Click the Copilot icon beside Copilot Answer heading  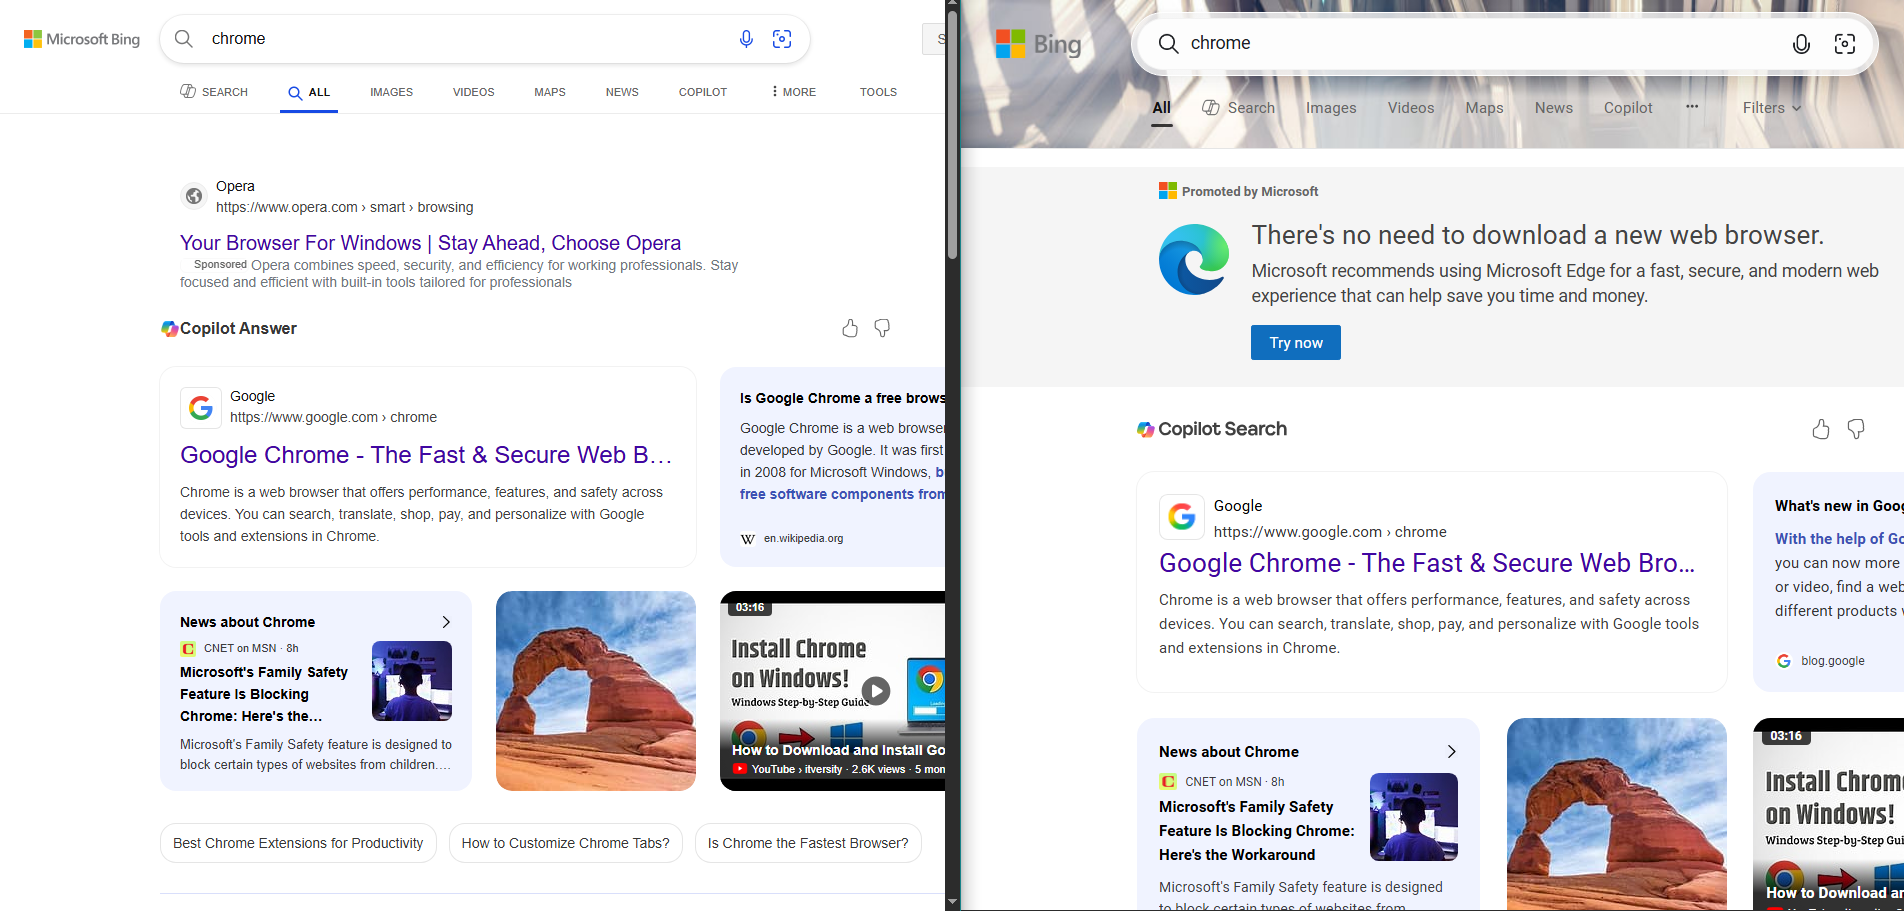click(170, 328)
